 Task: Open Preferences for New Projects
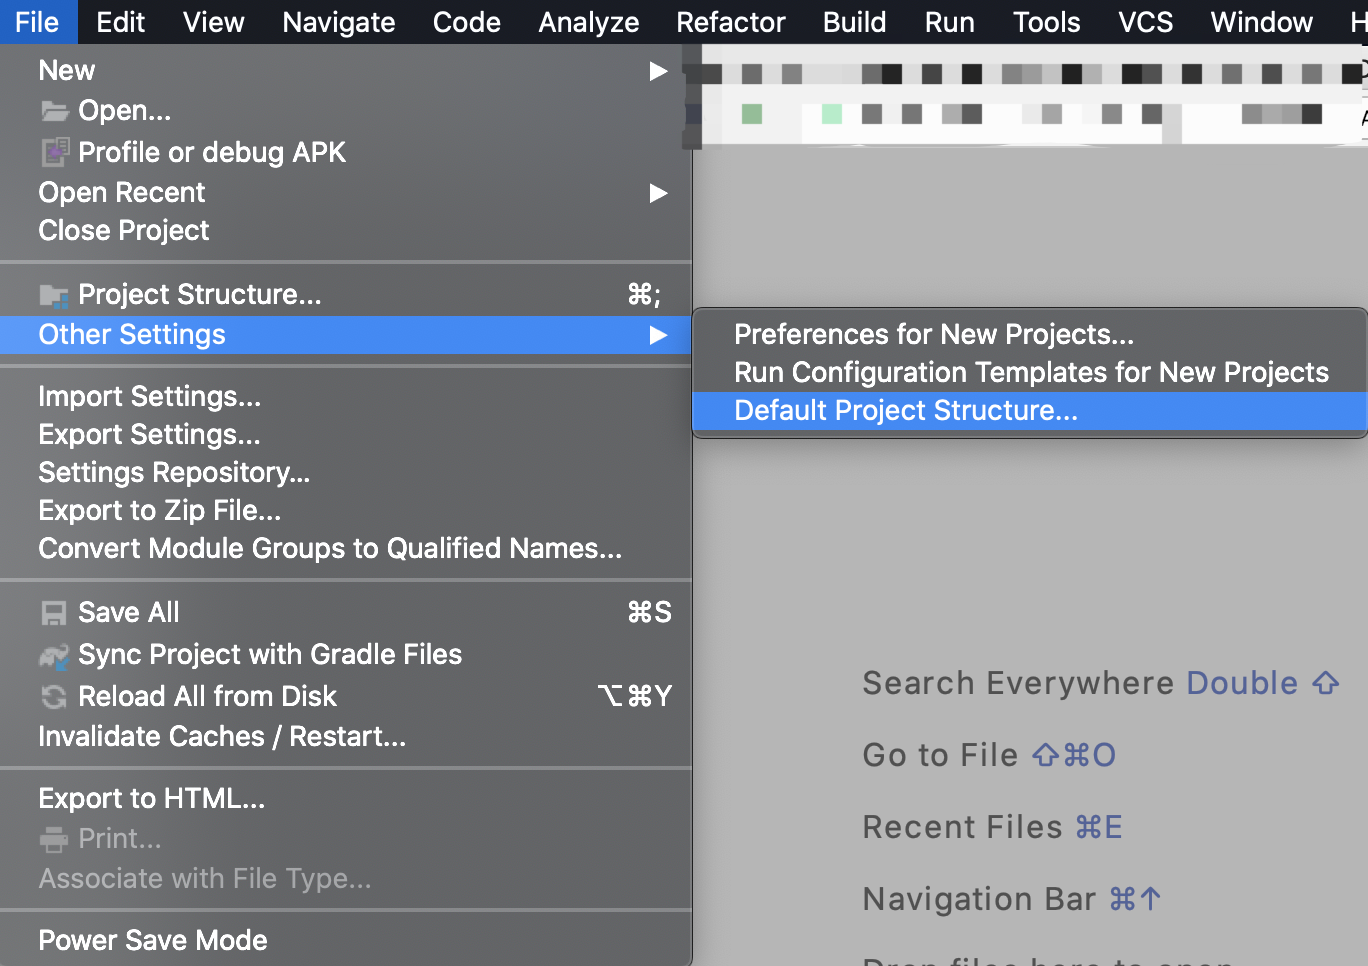point(934,334)
